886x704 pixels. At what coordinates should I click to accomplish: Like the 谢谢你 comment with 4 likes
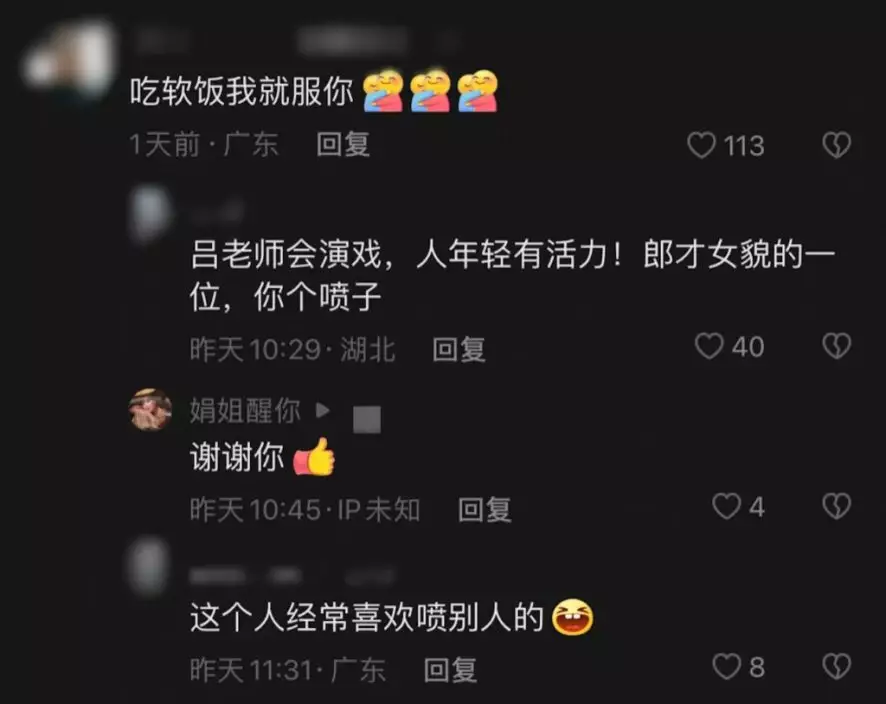[x=726, y=506]
